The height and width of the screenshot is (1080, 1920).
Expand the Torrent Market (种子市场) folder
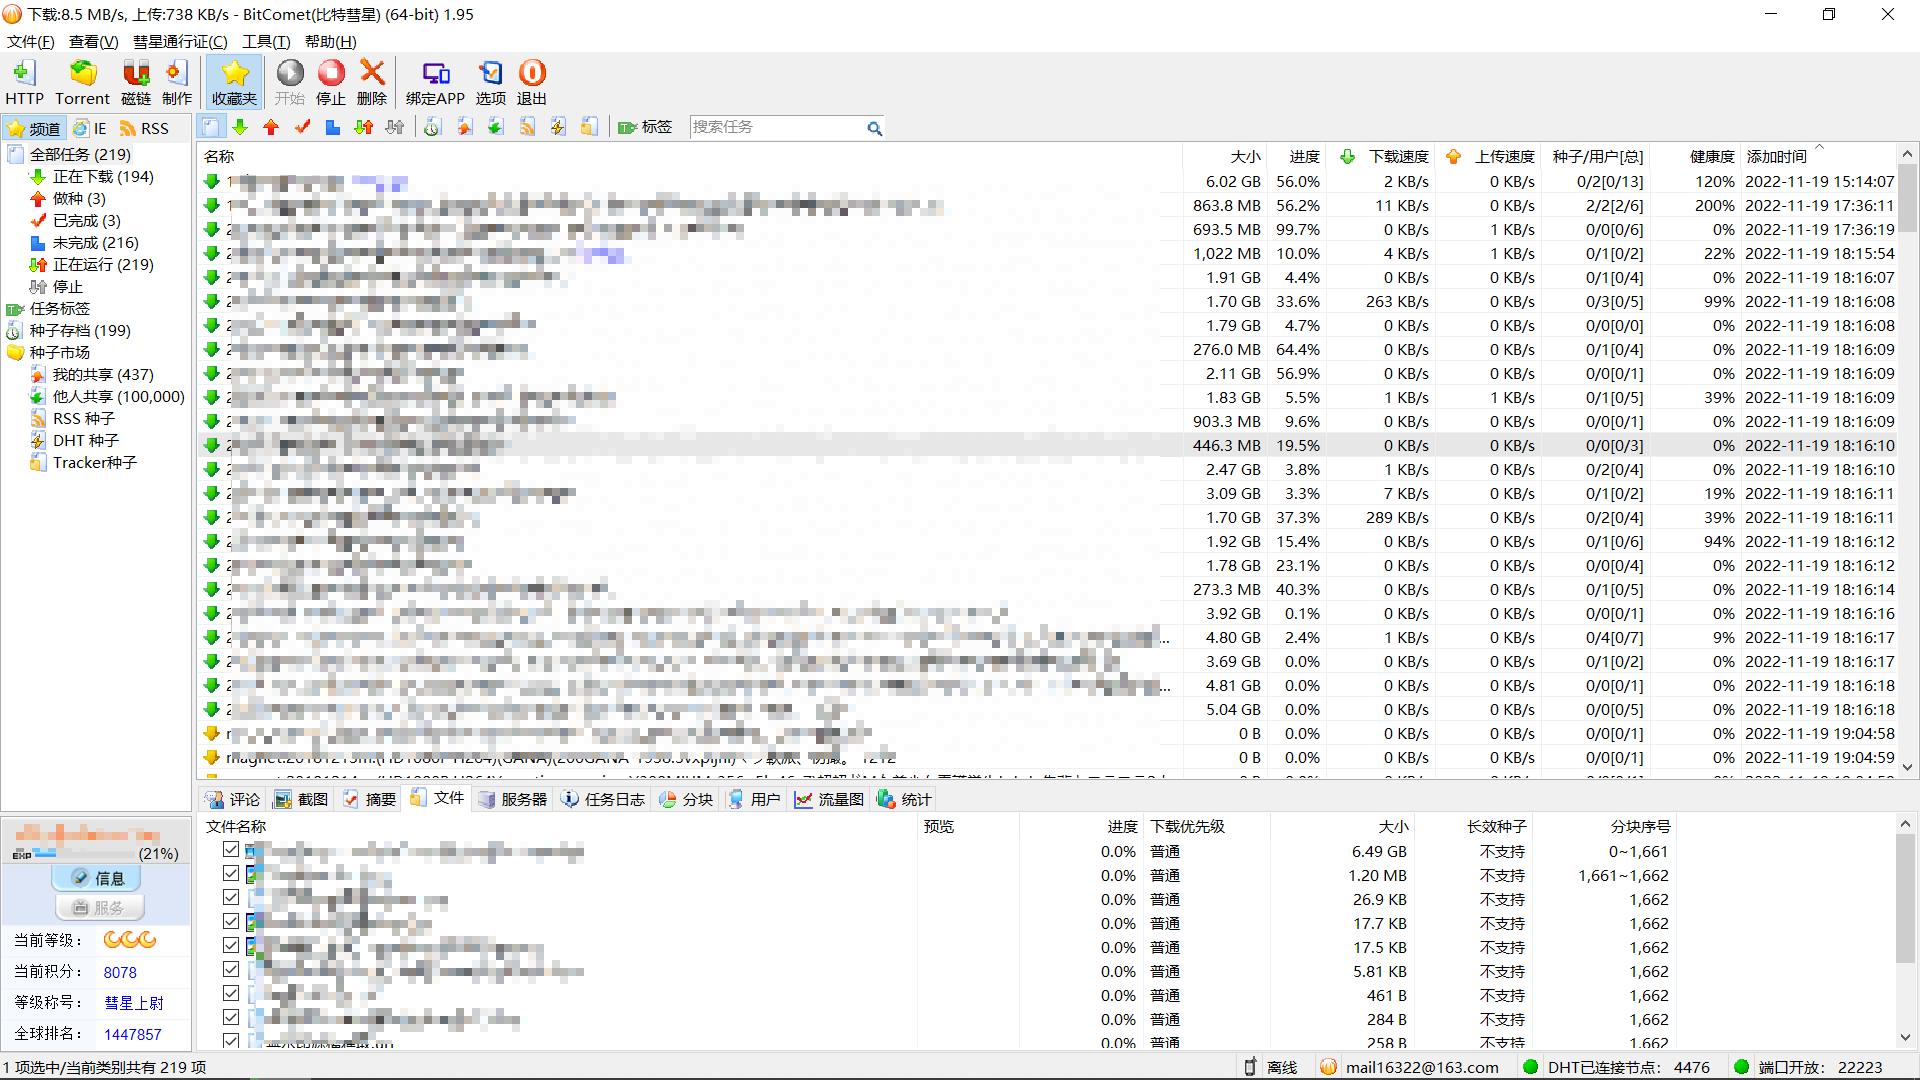click(59, 352)
